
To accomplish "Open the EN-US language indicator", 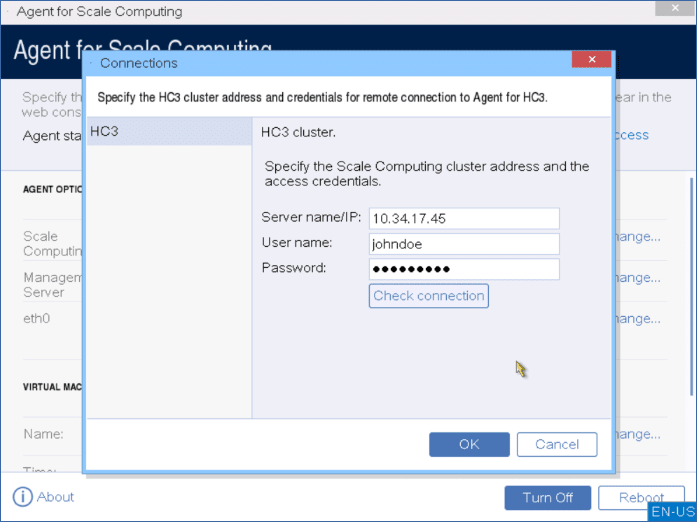I will click(x=673, y=512).
